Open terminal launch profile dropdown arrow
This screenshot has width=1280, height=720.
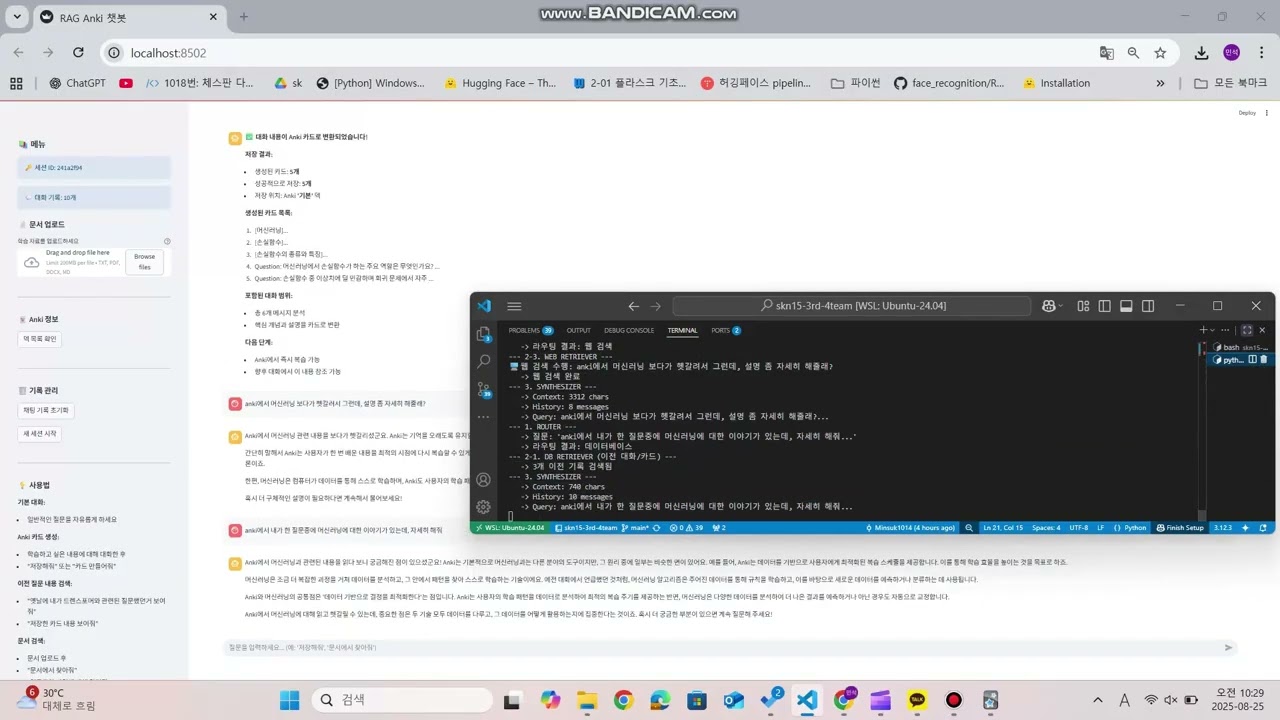[x=1215, y=330]
